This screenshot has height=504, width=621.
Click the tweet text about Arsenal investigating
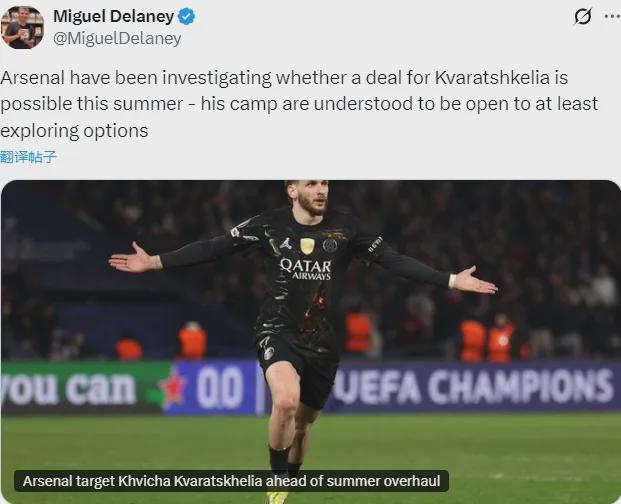pyautogui.click(x=299, y=104)
